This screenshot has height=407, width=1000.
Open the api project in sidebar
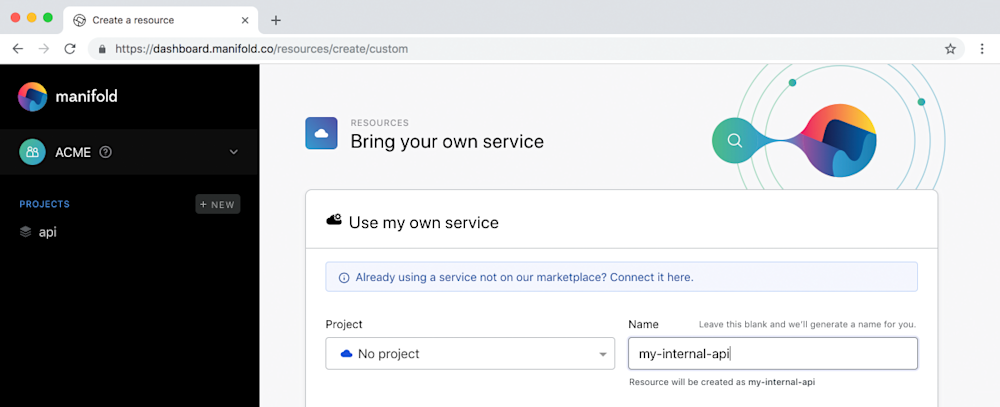[47, 232]
